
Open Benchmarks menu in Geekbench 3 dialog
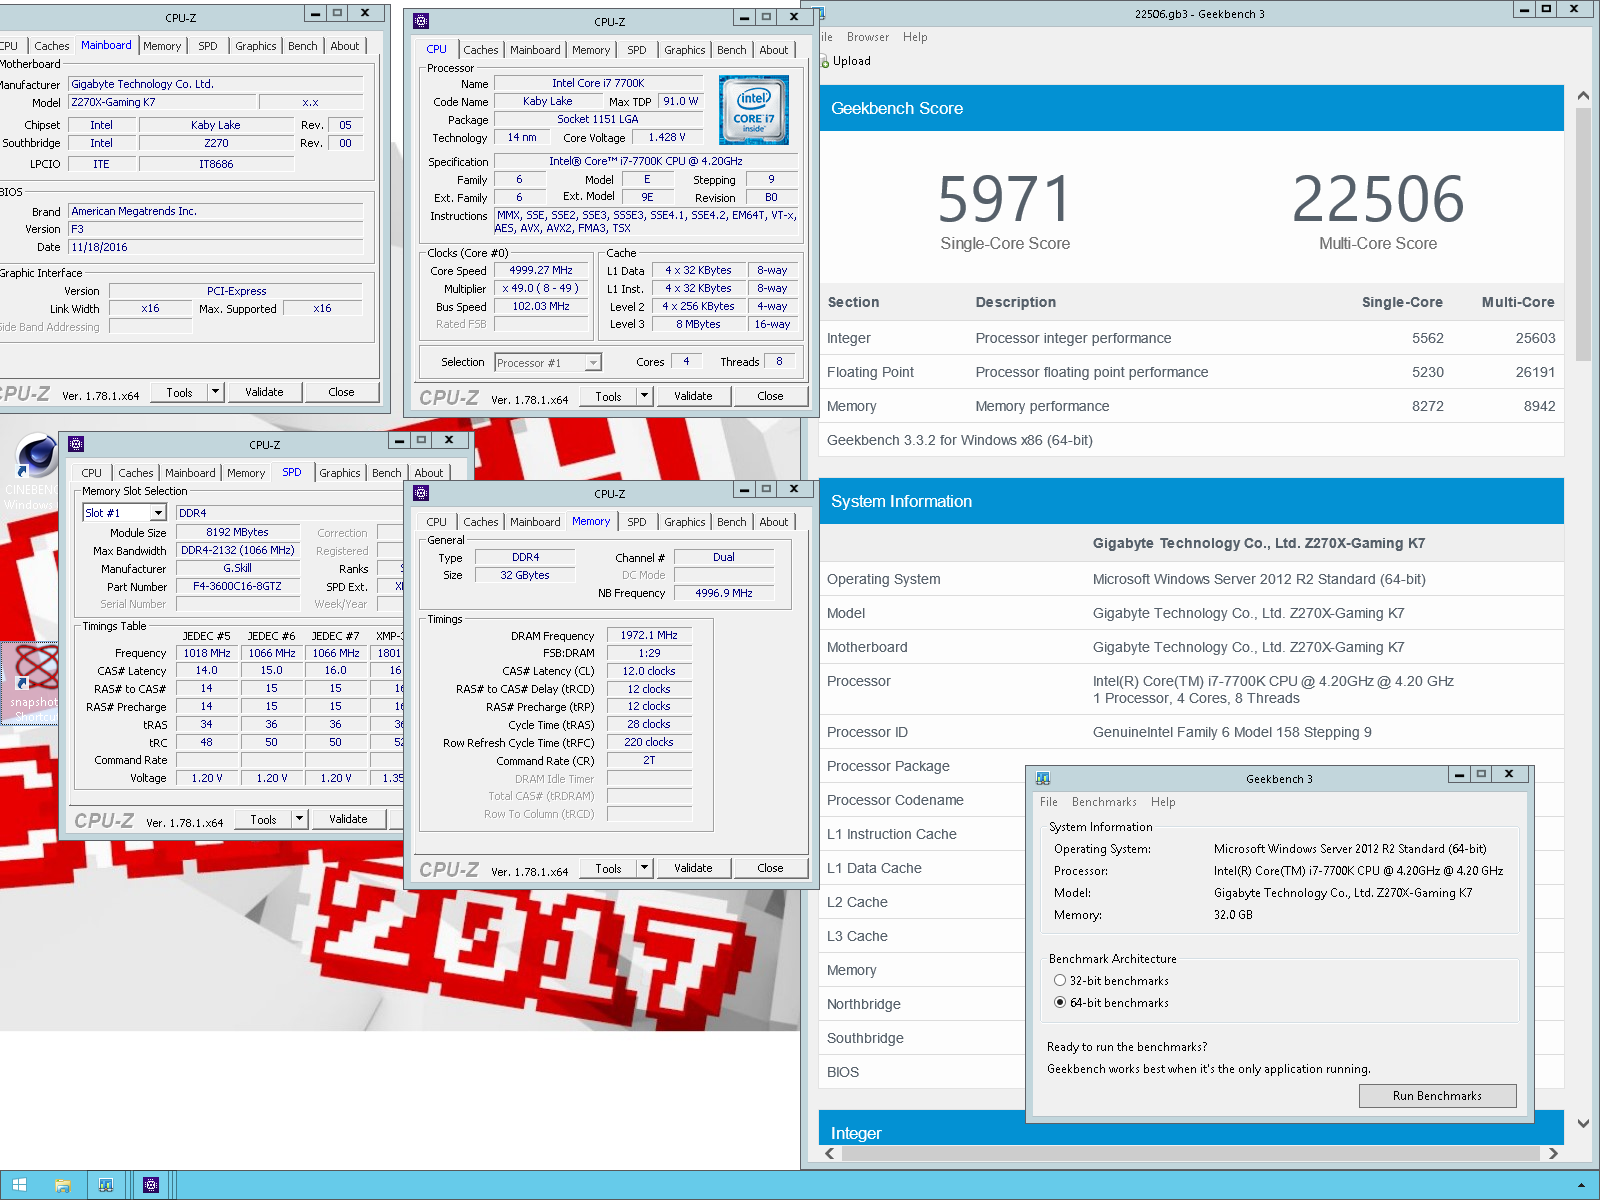1104,802
